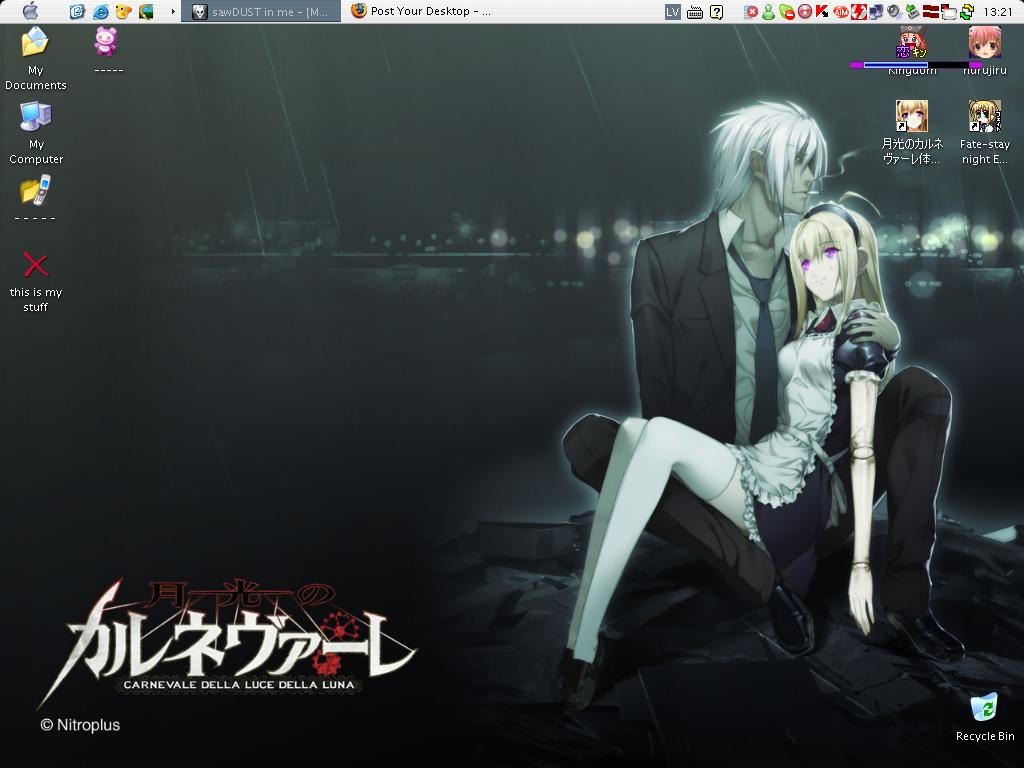This screenshot has height=768, width=1024.
Task: Click the green-yellow sync arrows tray icon
Action: click(x=967, y=12)
